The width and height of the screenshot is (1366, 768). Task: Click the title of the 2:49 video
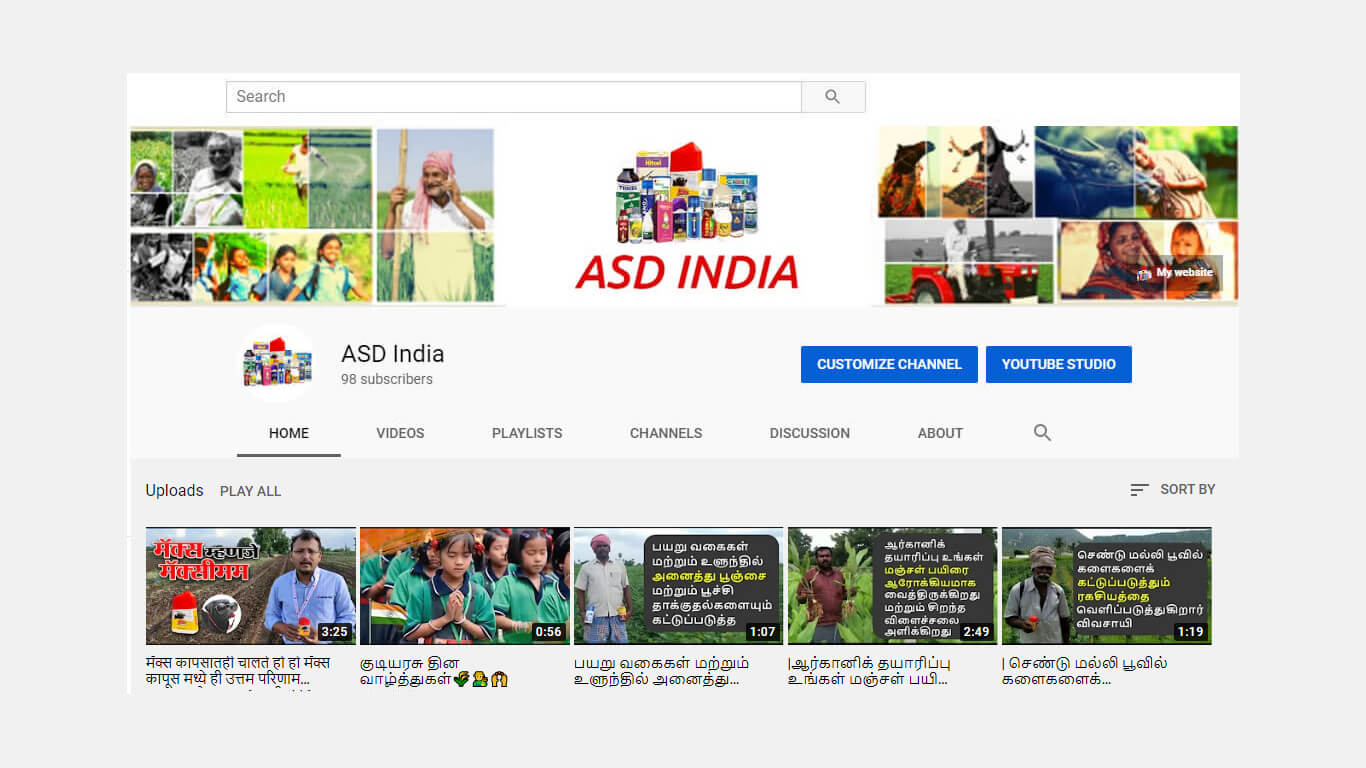[869, 671]
